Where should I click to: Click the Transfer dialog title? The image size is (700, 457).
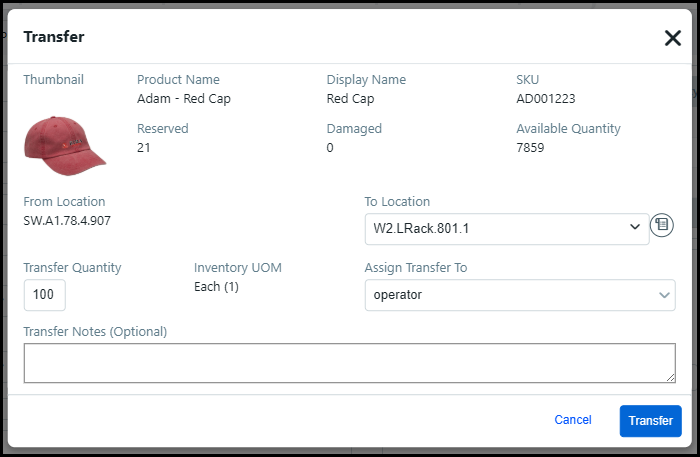click(x=54, y=37)
